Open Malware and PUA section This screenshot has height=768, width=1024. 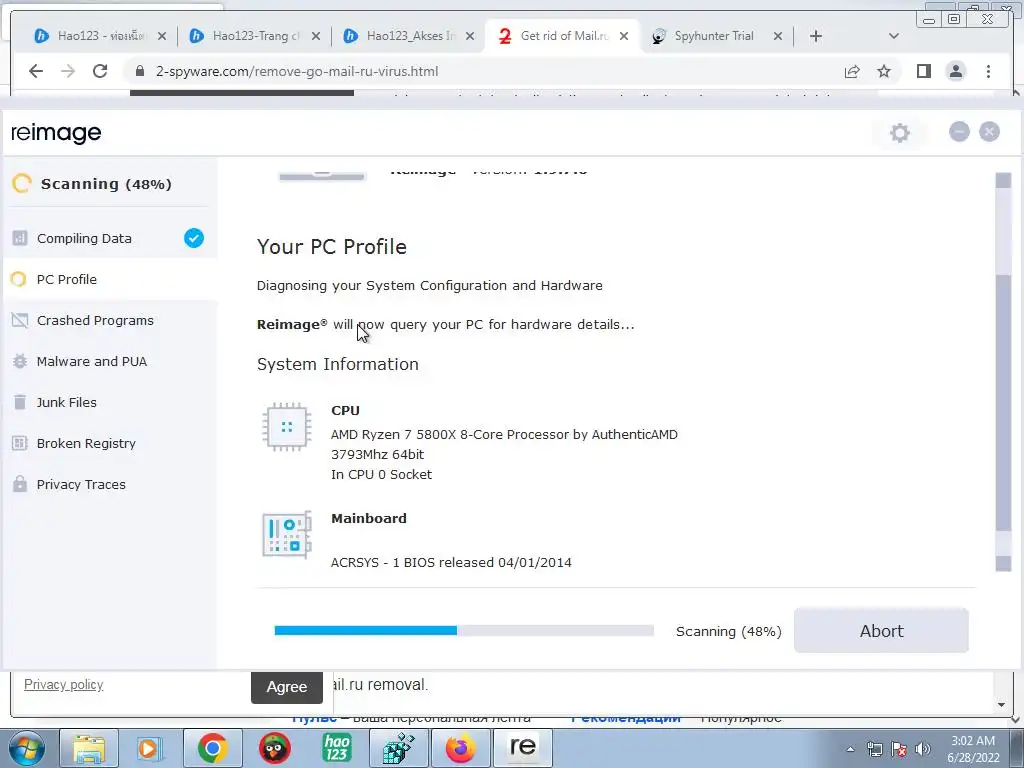pos(110,362)
